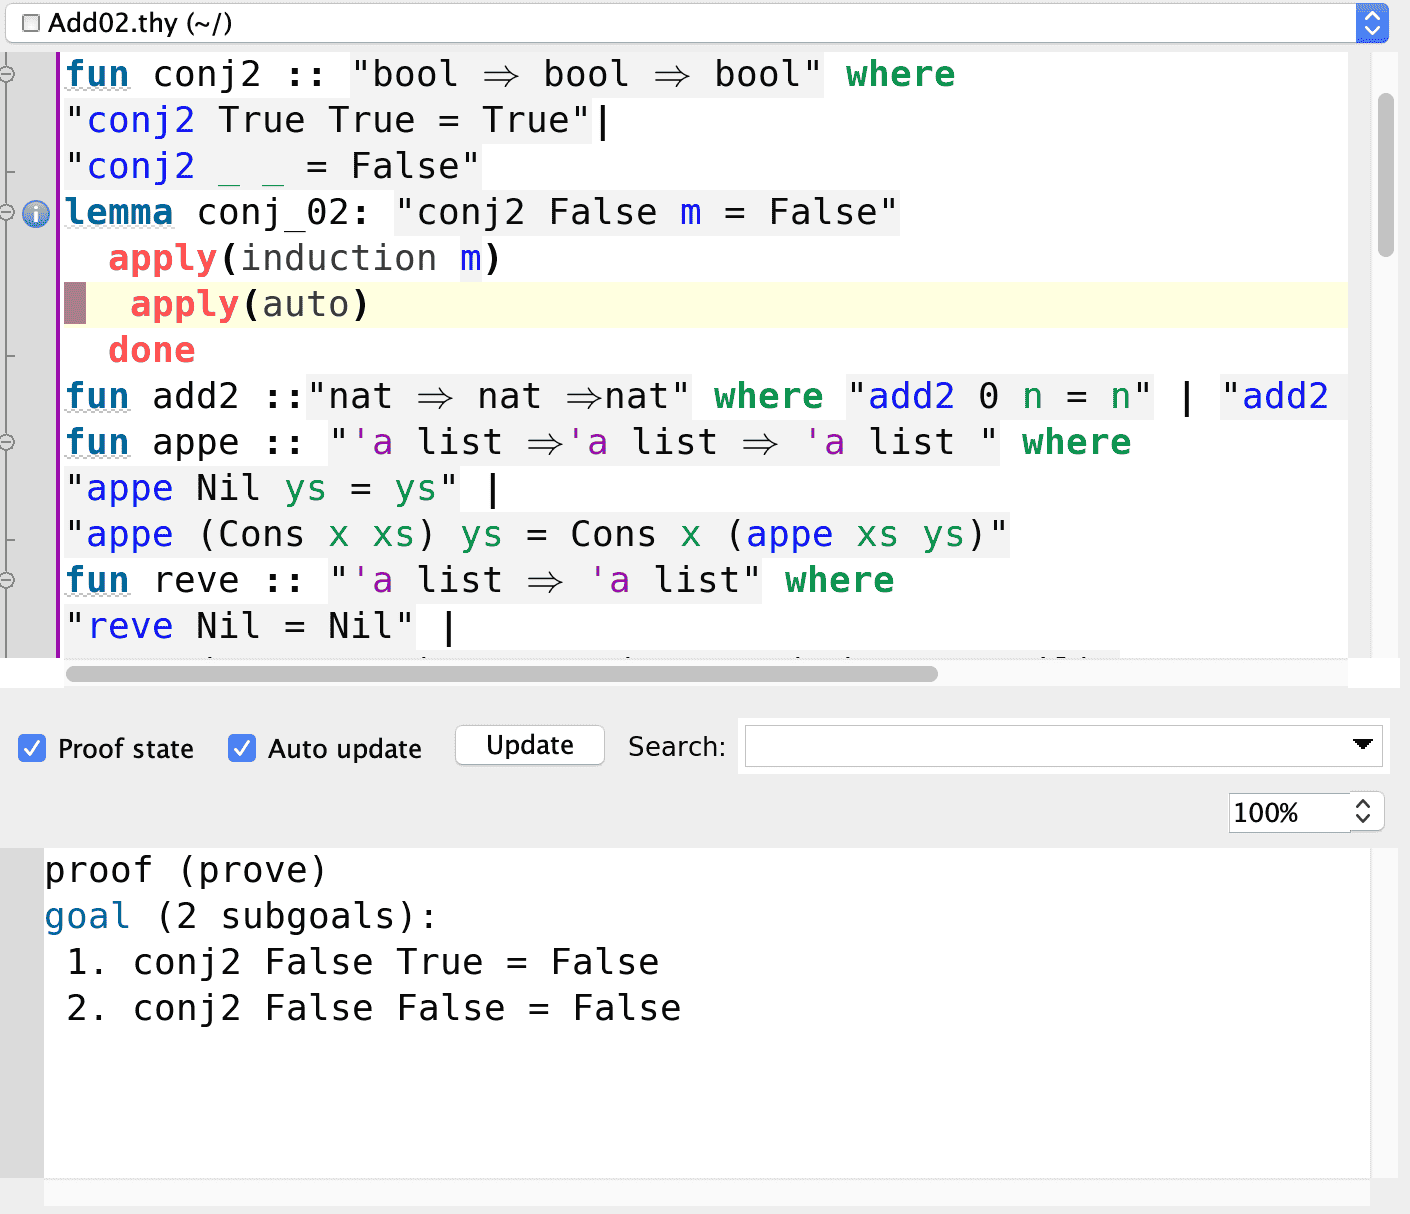Open the Add02.thy buffer switcher arrows
Viewport: 1410px width, 1214px height.
(1372, 23)
